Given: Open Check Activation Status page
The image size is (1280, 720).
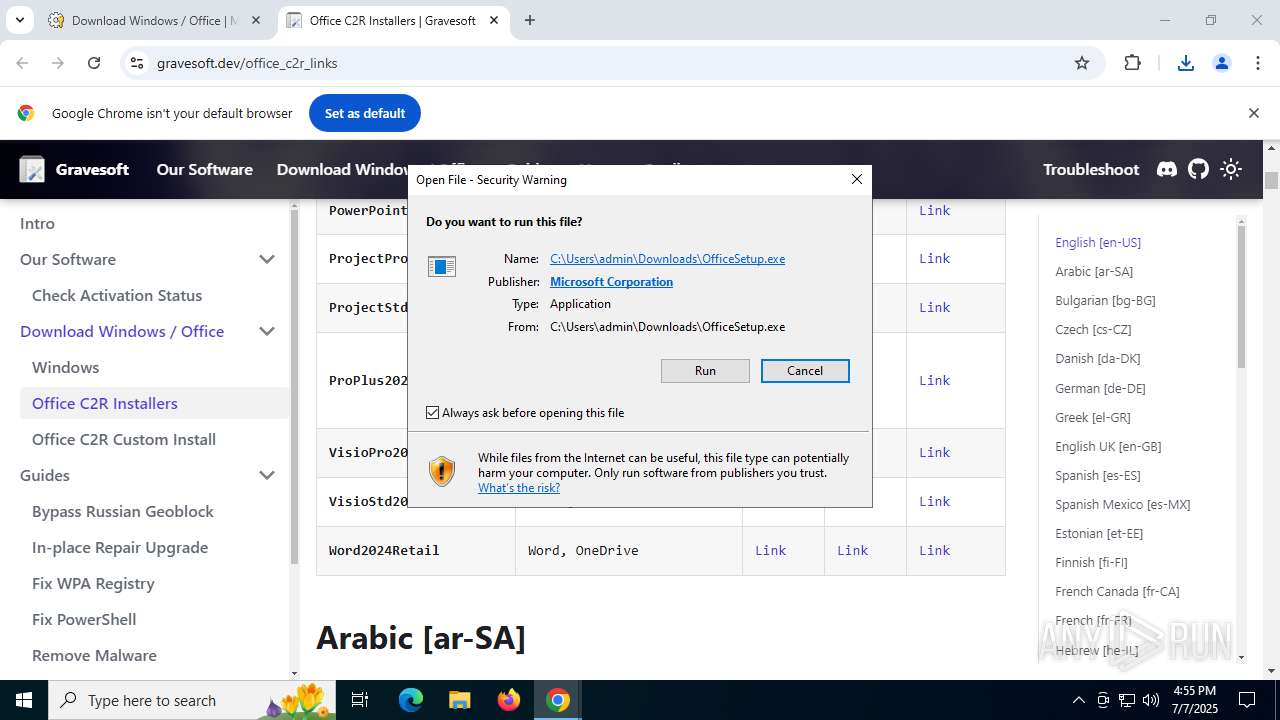Looking at the screenshot, I should [x=117, y=295].
